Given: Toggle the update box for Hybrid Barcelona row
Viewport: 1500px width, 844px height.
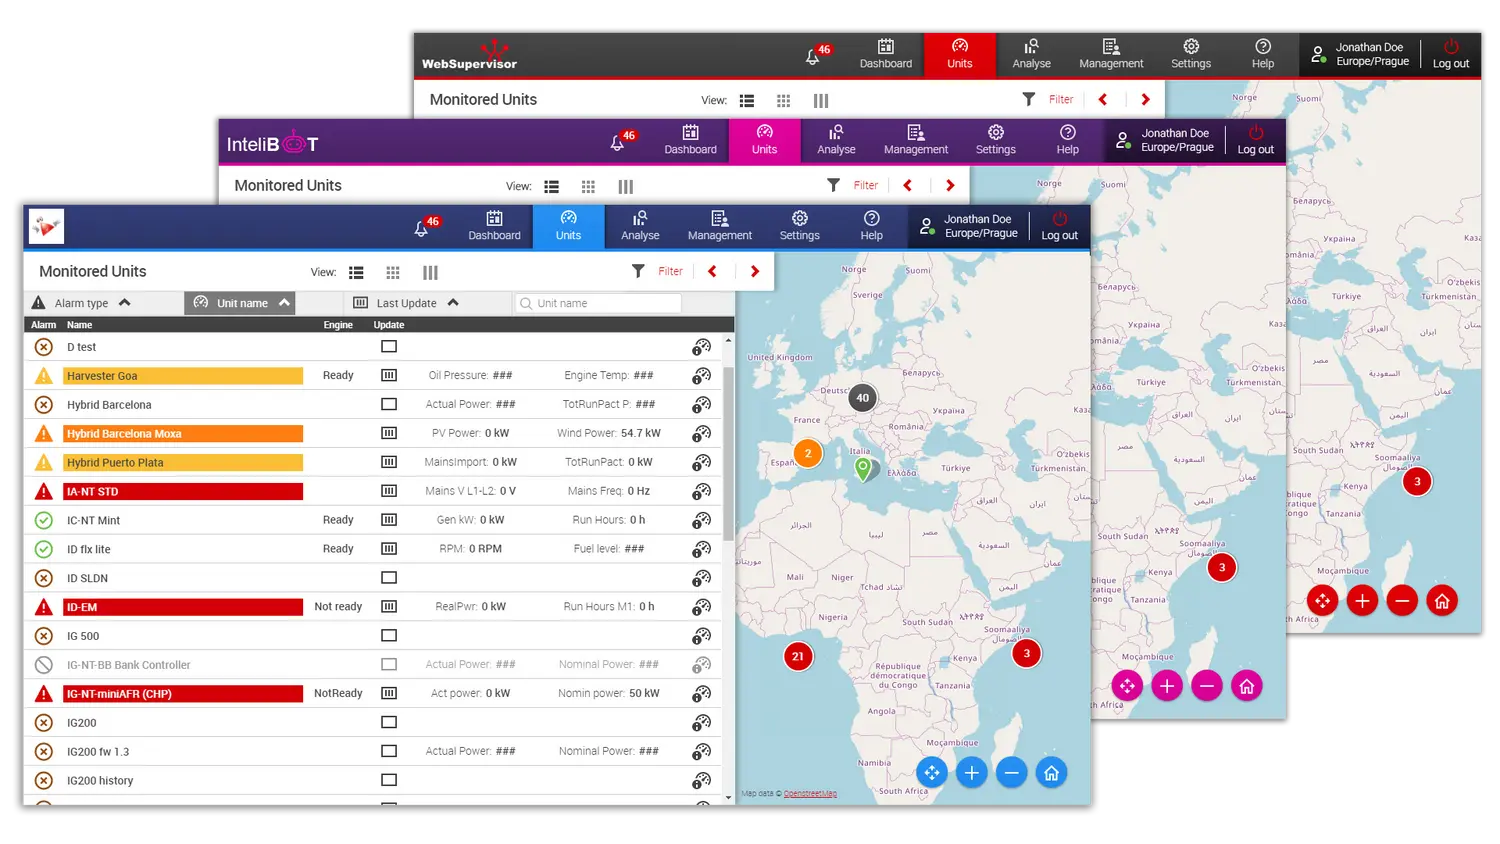Looking at the screenshot, I should click(x=389, y=405).
